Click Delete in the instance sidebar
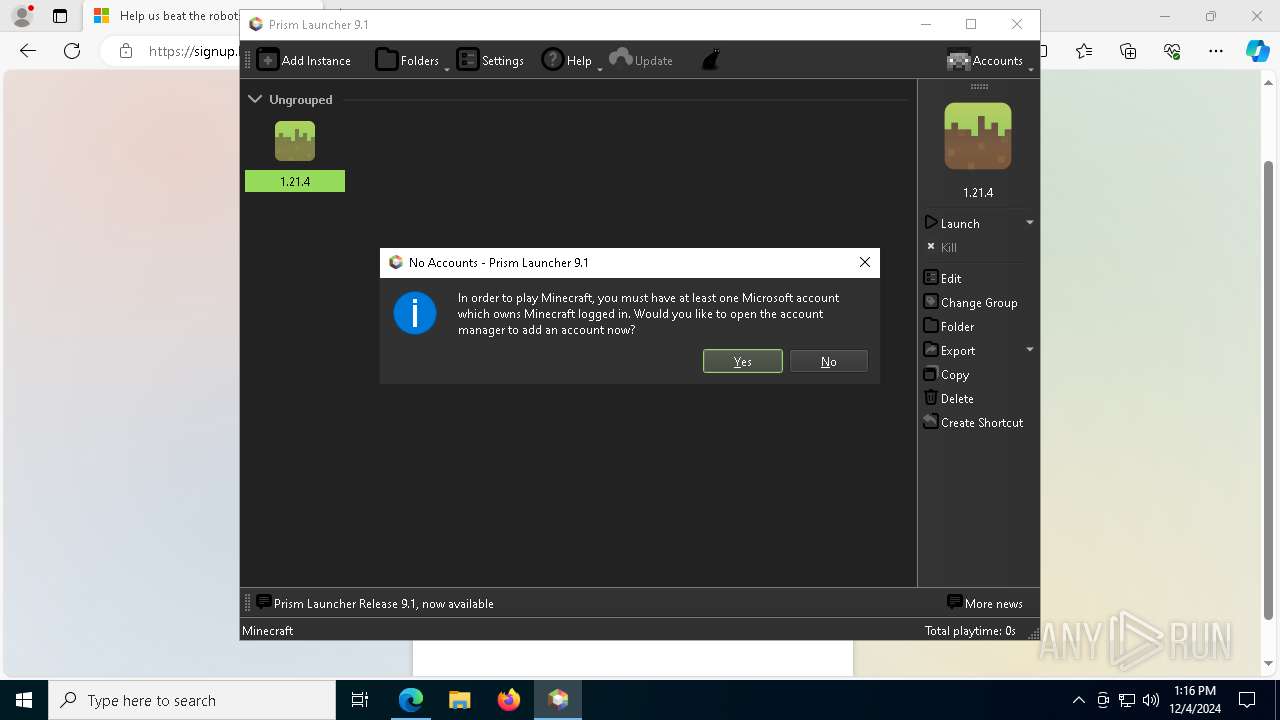Viewport: 1280px width, 720px height. point(948,398)
